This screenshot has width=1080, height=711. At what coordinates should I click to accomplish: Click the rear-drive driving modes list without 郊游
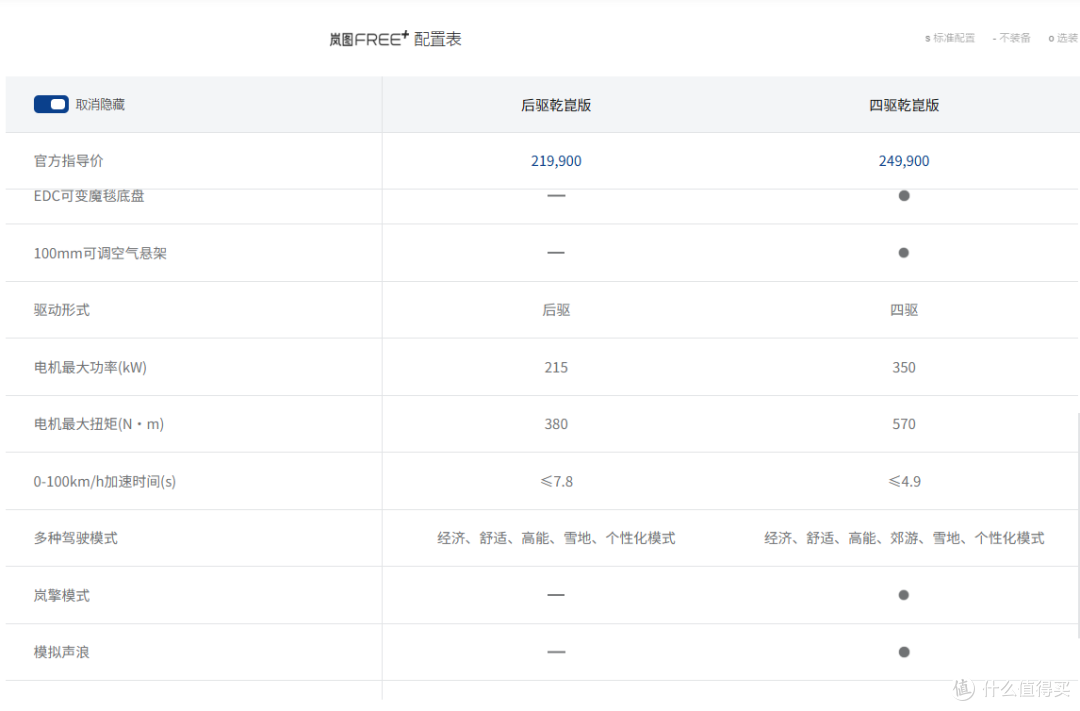point(556,538)
